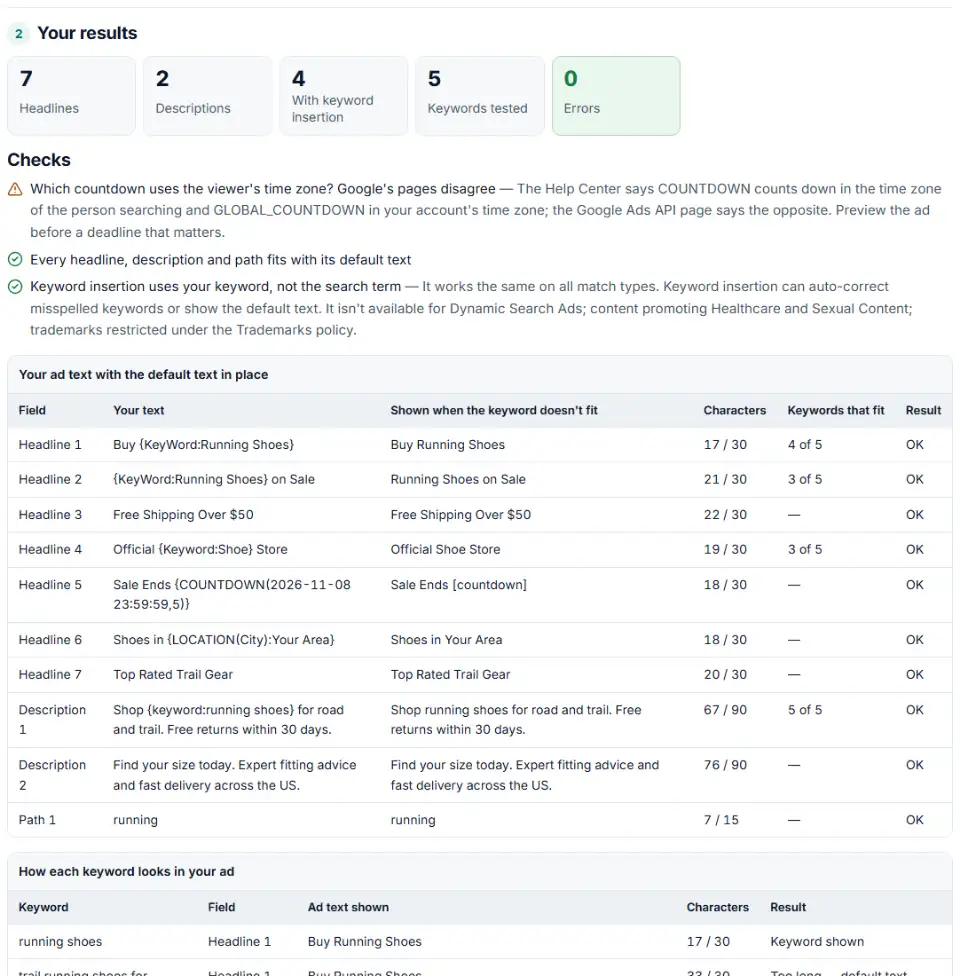Click the 'Headline 2' row label
960x976 pixels.
[50, 479]
